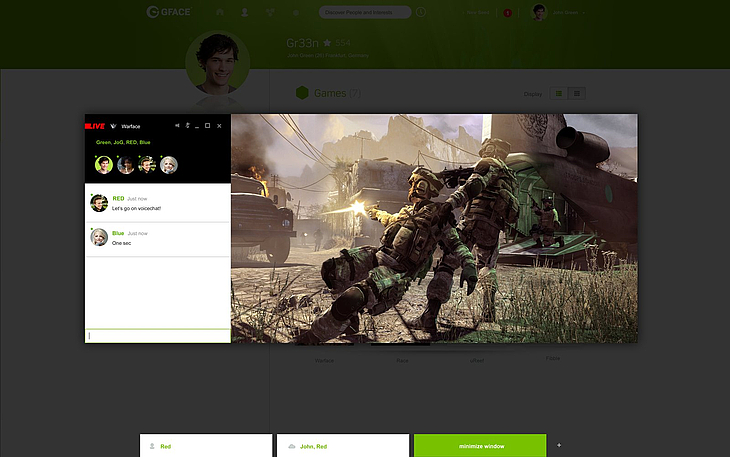Viewport: 730px width, 457px height.
Task: Click the Warface live game stream view
Action: tap(434, 228)
